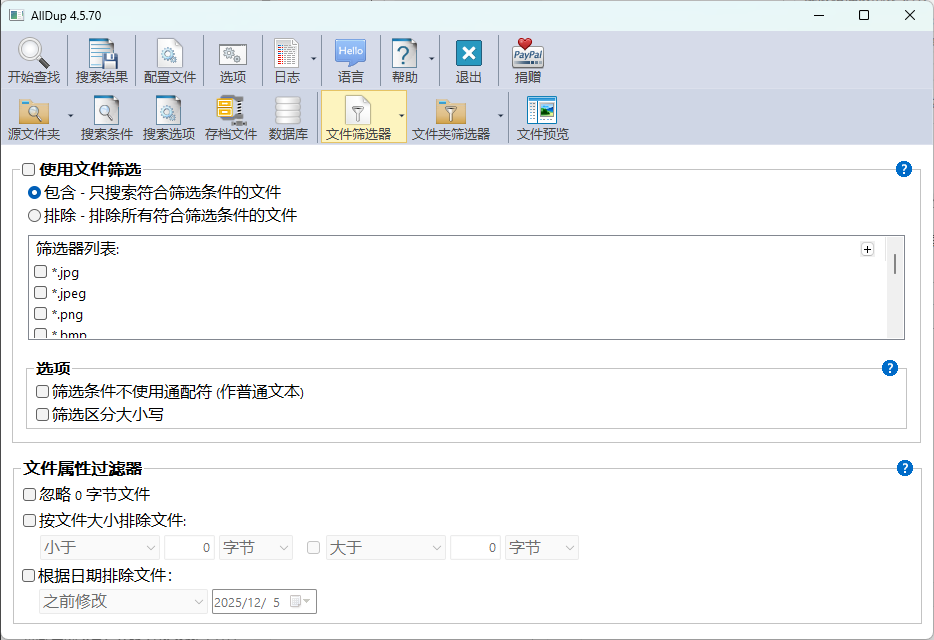Viewport: 934px width, 640px height.
Task: Open the 小于 size comparison dropdown
Action: coord(99,547)
